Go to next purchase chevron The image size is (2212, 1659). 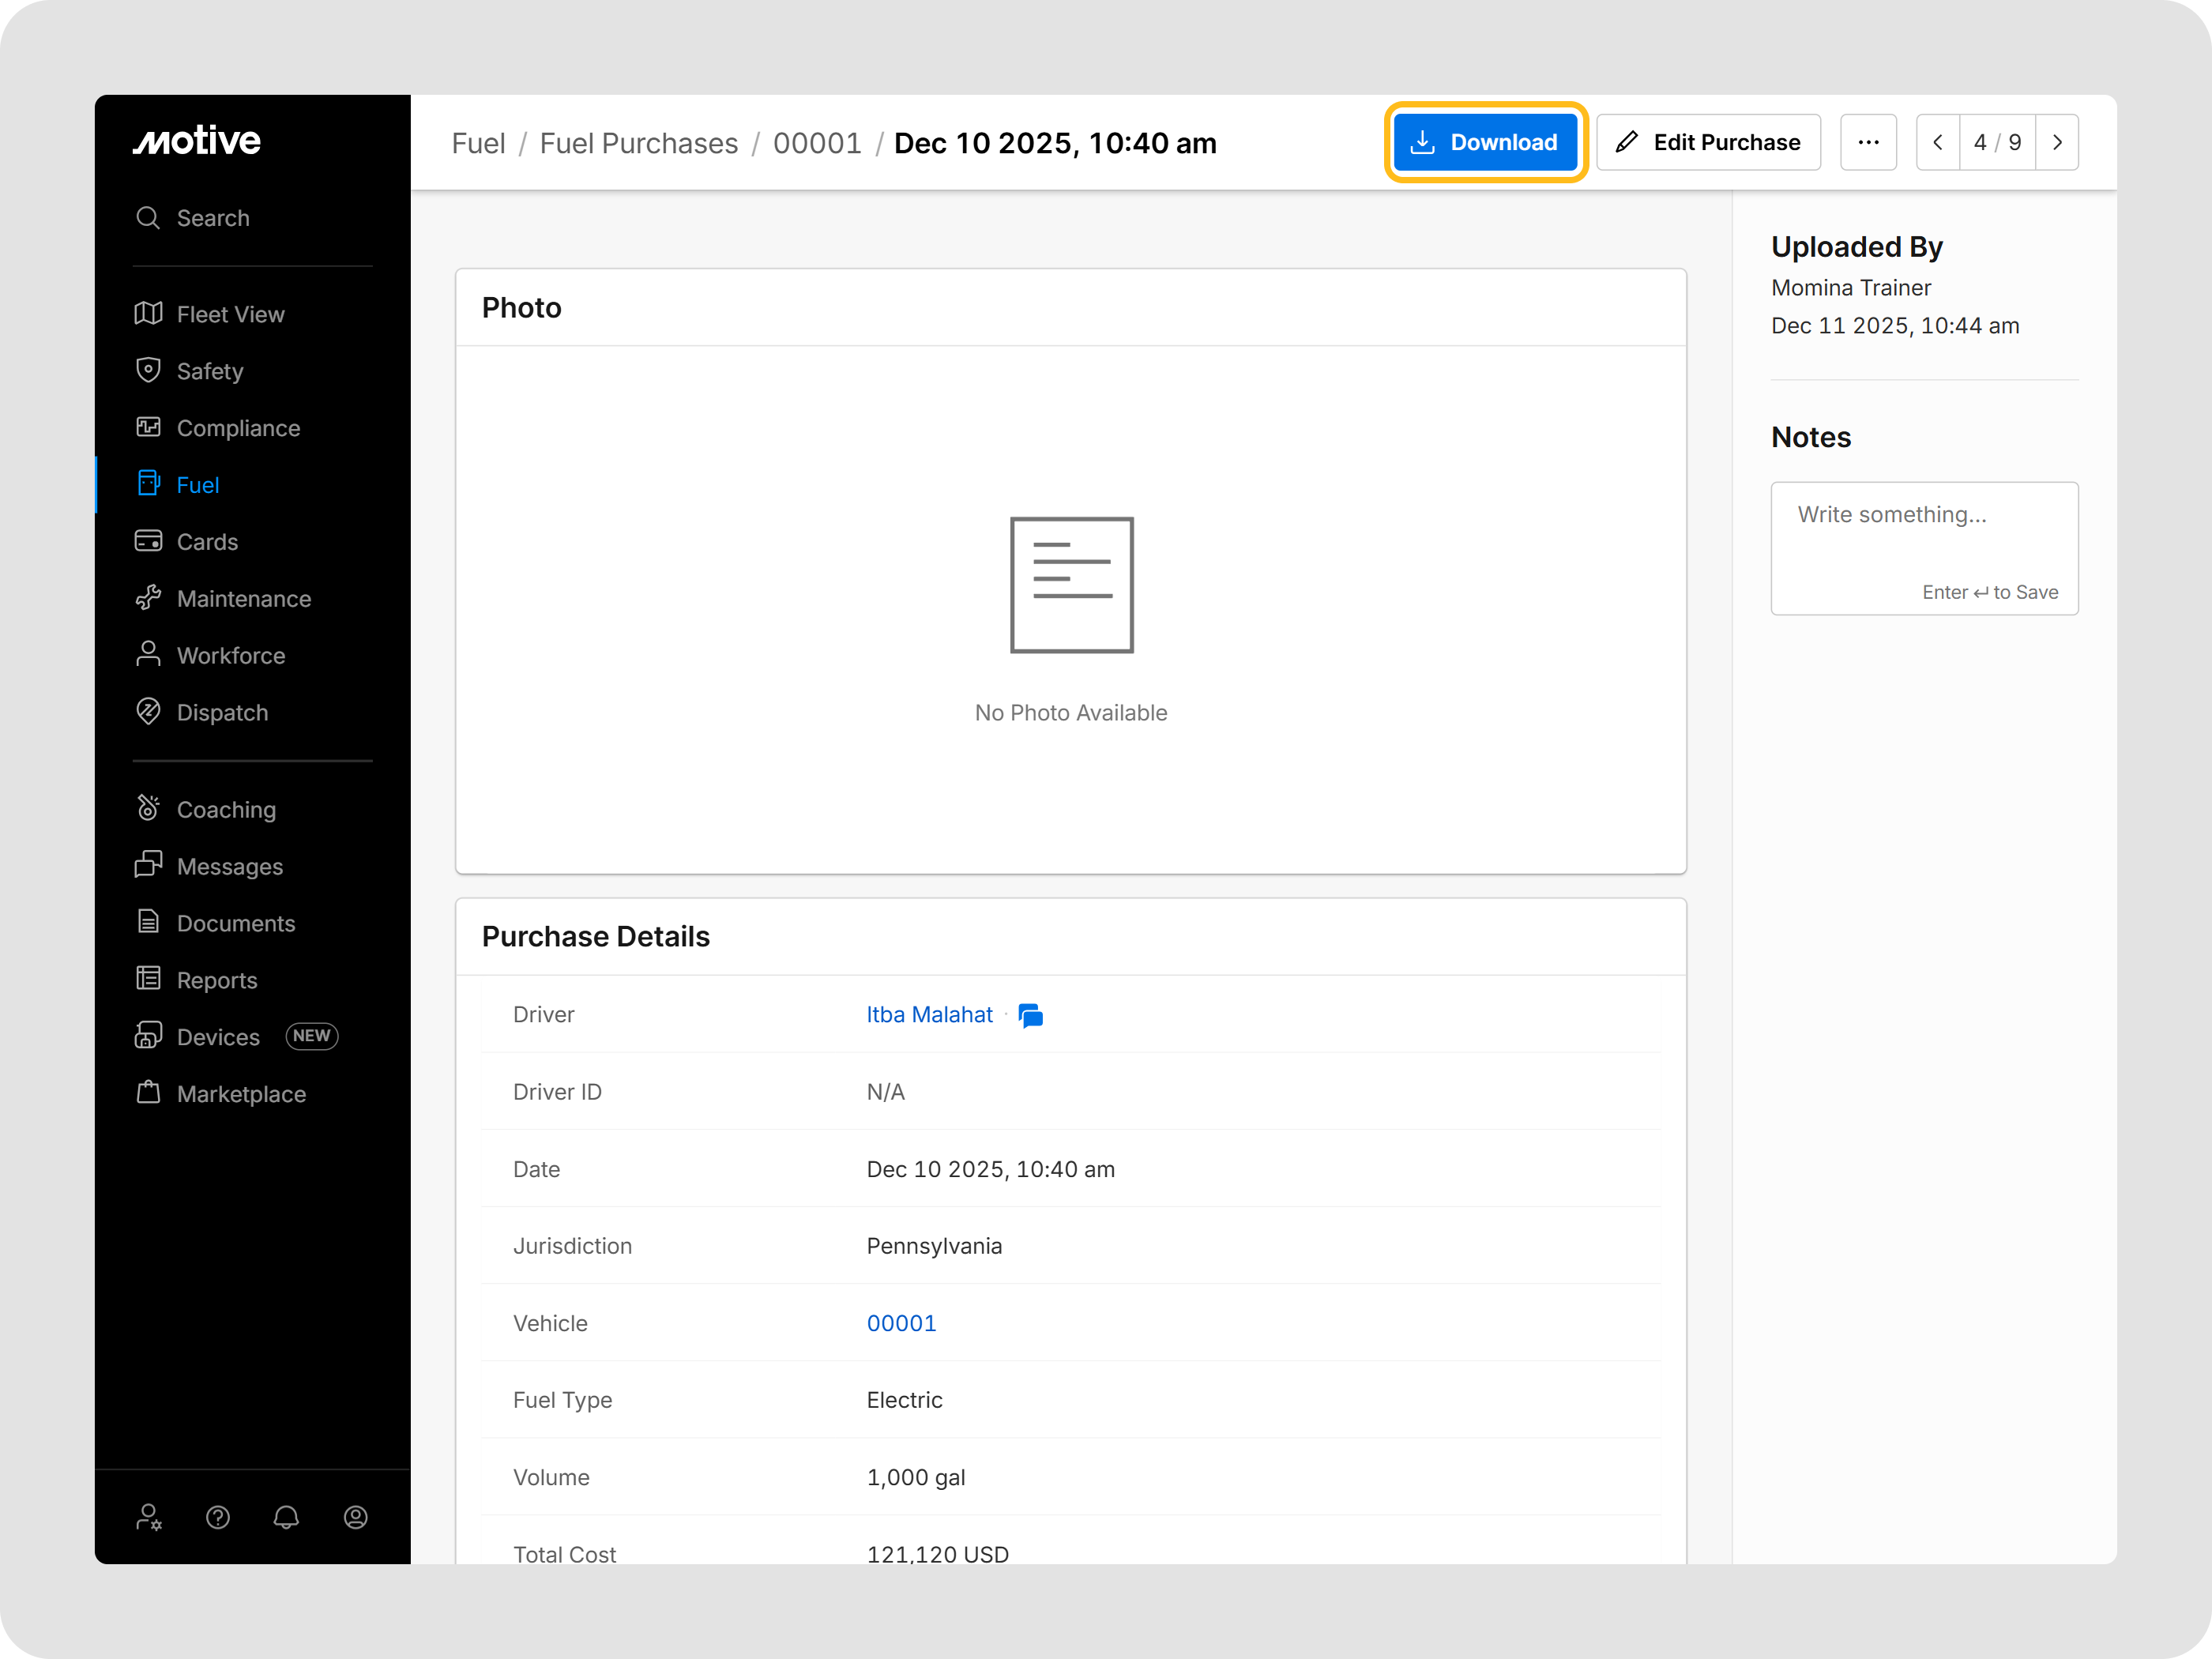tap(2056, 142)
